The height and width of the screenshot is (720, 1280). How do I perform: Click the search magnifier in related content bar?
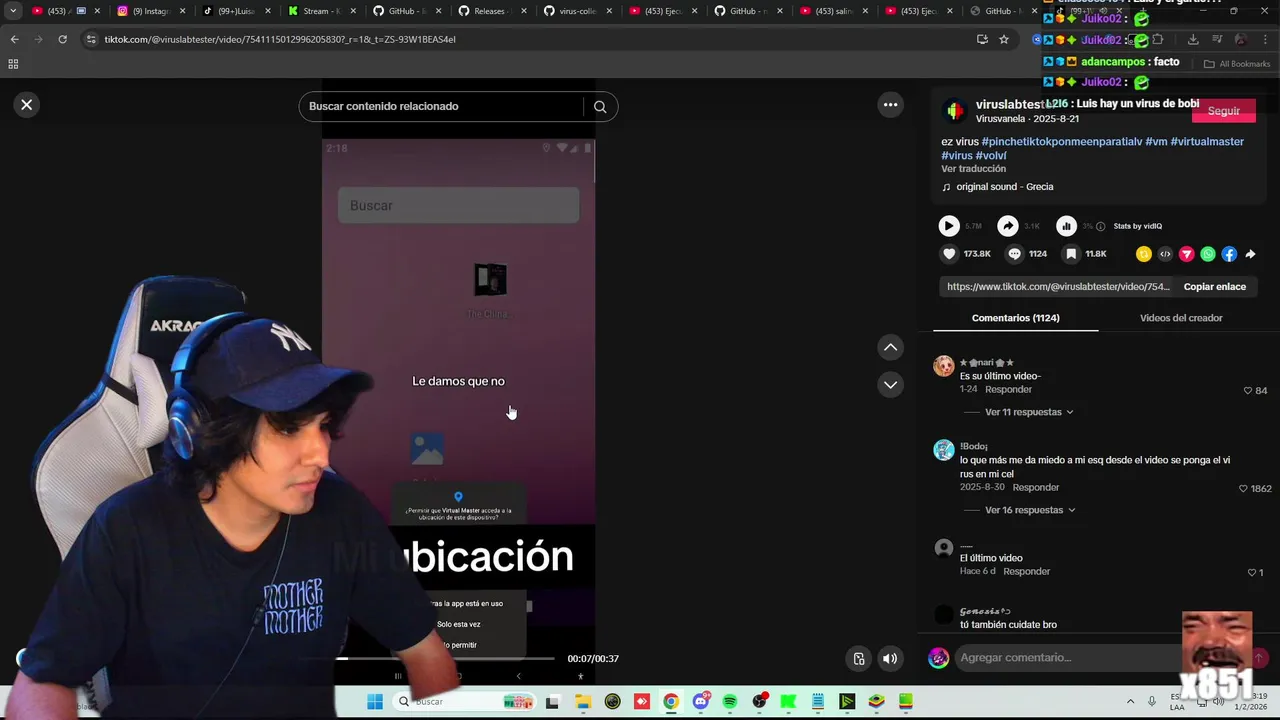tap(600, 107)
